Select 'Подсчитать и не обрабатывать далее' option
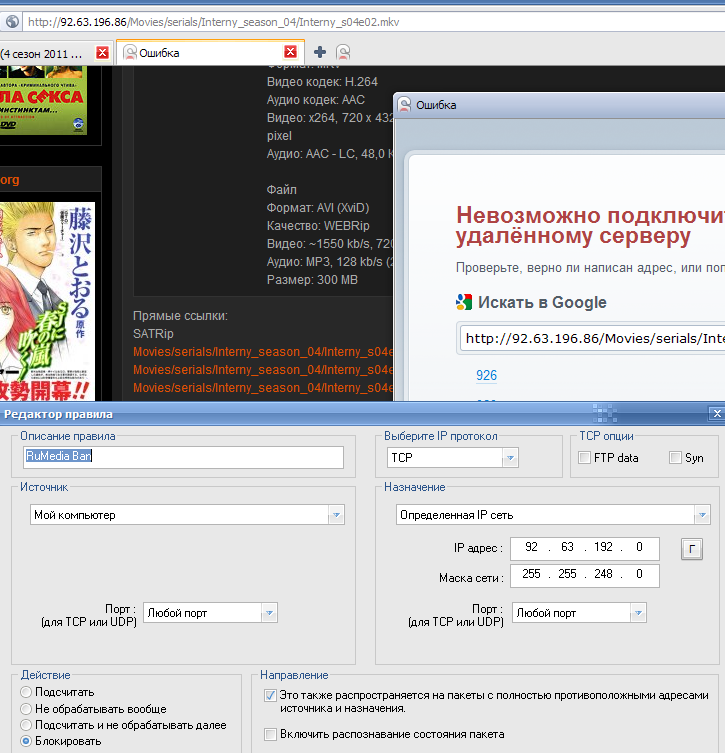The image size is (725, 753). tap(26, 725)
